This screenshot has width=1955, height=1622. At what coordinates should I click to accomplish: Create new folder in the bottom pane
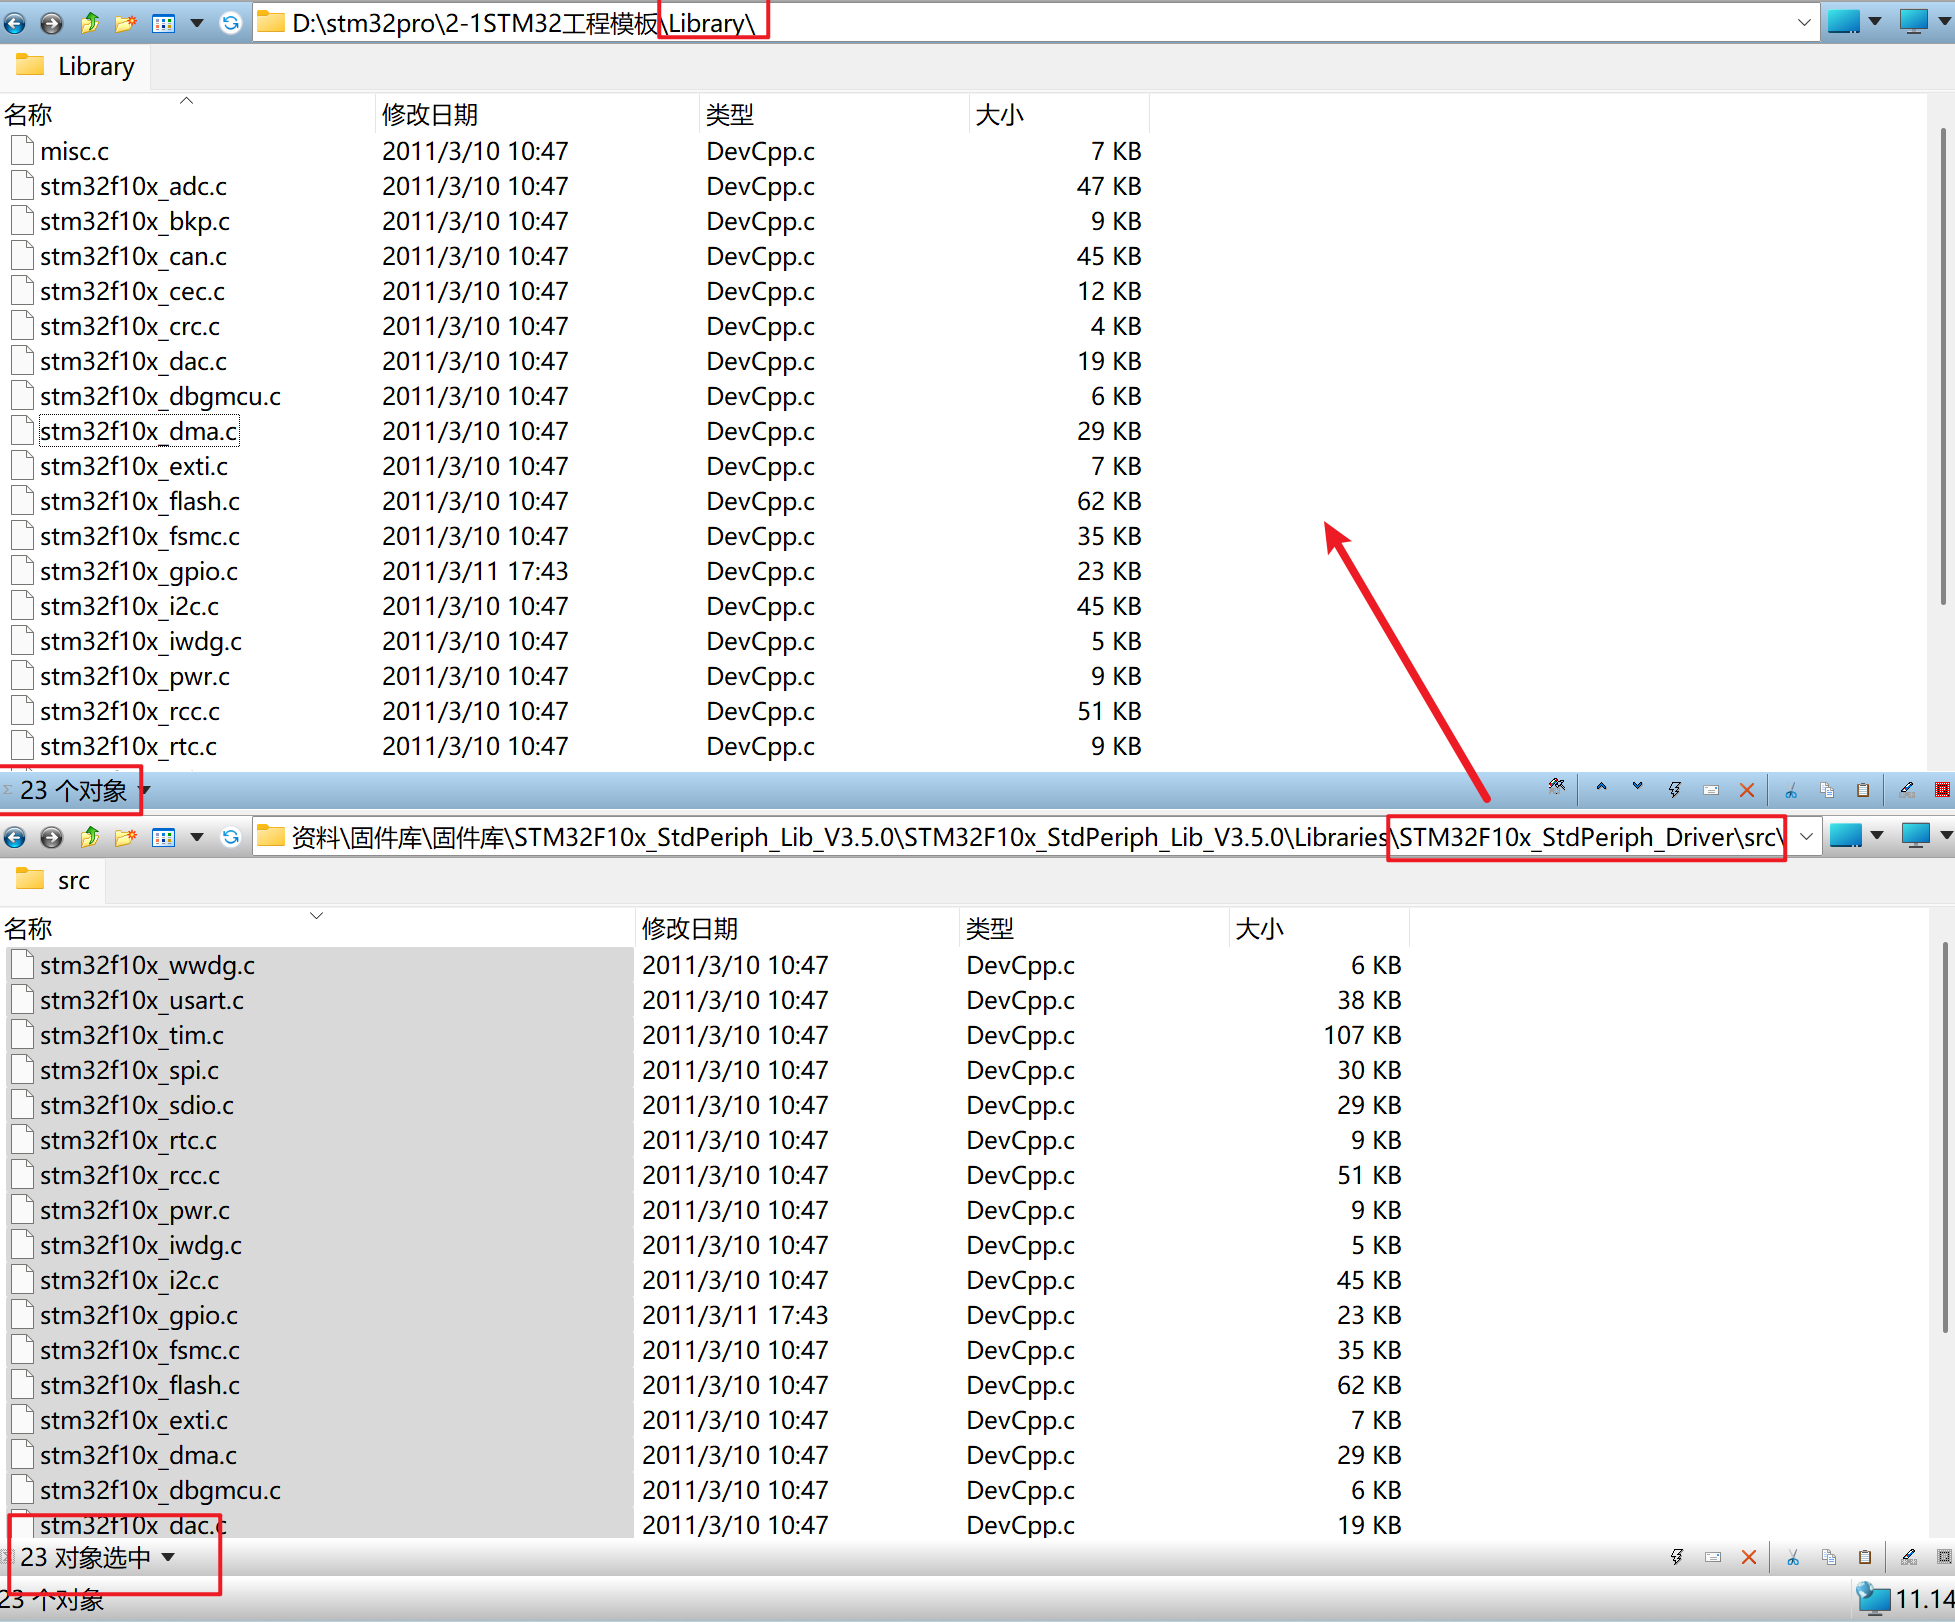[126, 837]
